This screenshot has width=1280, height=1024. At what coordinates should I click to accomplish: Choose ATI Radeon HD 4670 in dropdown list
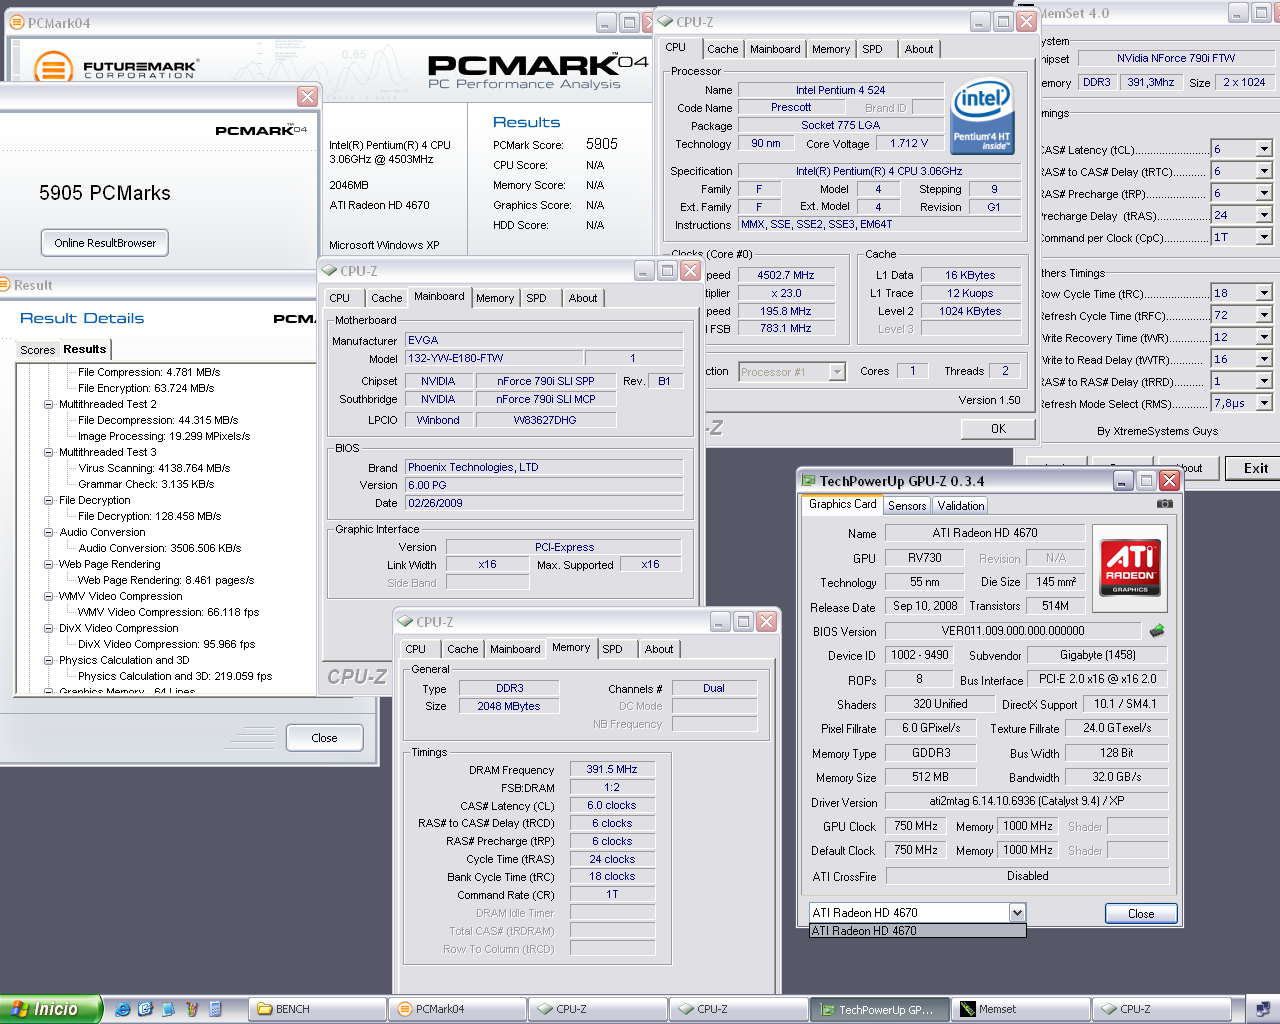tap(917, 931)
